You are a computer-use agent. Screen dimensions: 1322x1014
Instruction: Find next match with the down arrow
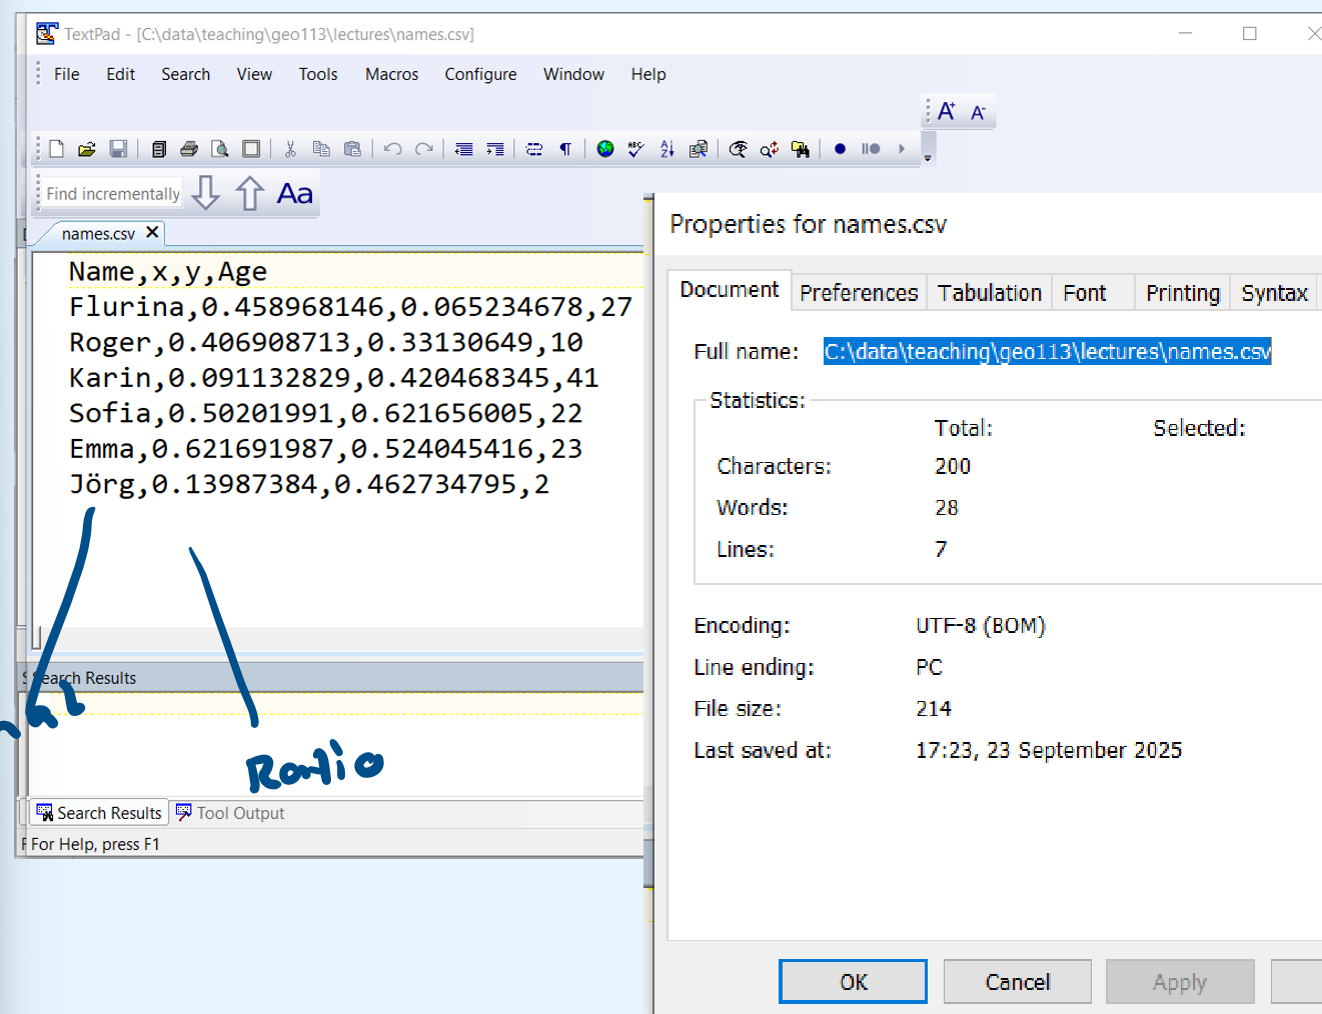click(x=205, y=192)
